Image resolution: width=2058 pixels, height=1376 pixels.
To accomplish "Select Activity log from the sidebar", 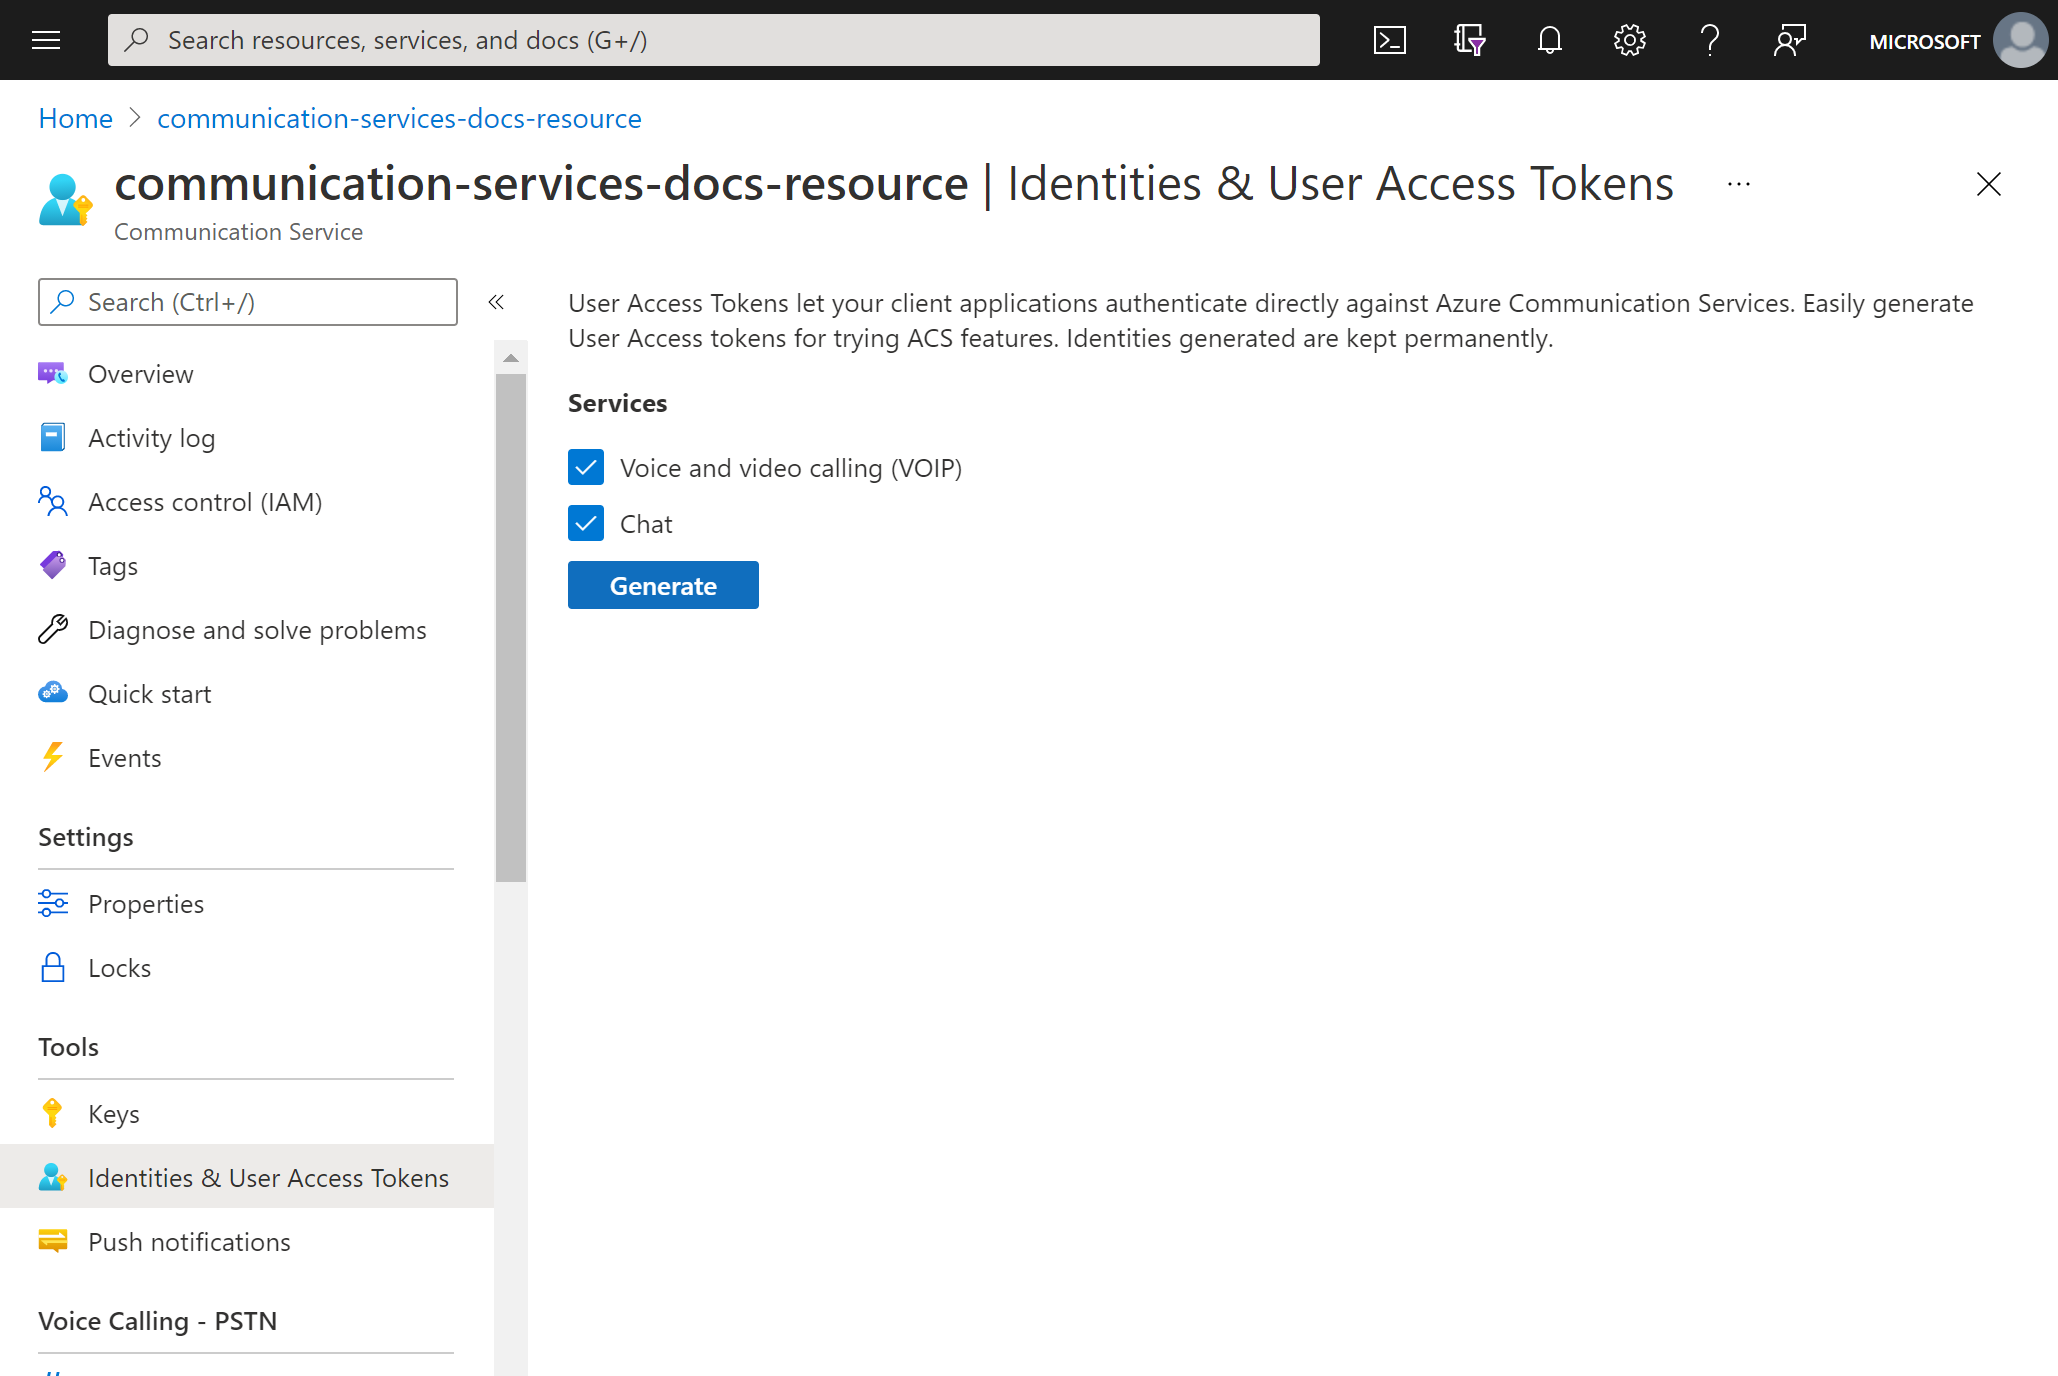I will point(151,436).
